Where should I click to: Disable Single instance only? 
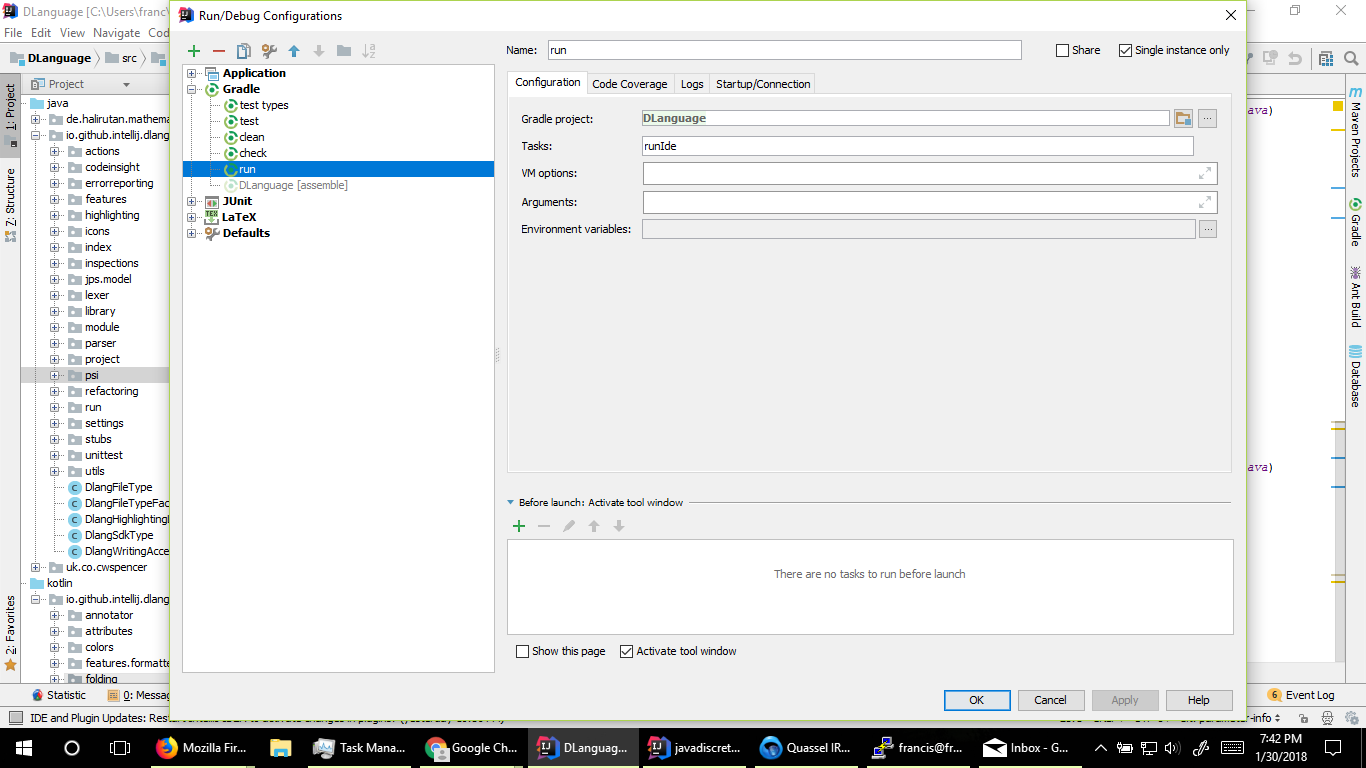(1125, 50)
